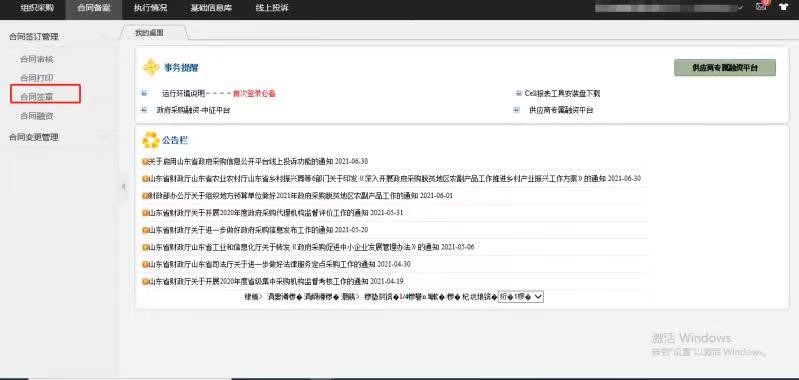Click the shirt-shaped theme skin icon
799x380 pixels.
tap(784, 7)
